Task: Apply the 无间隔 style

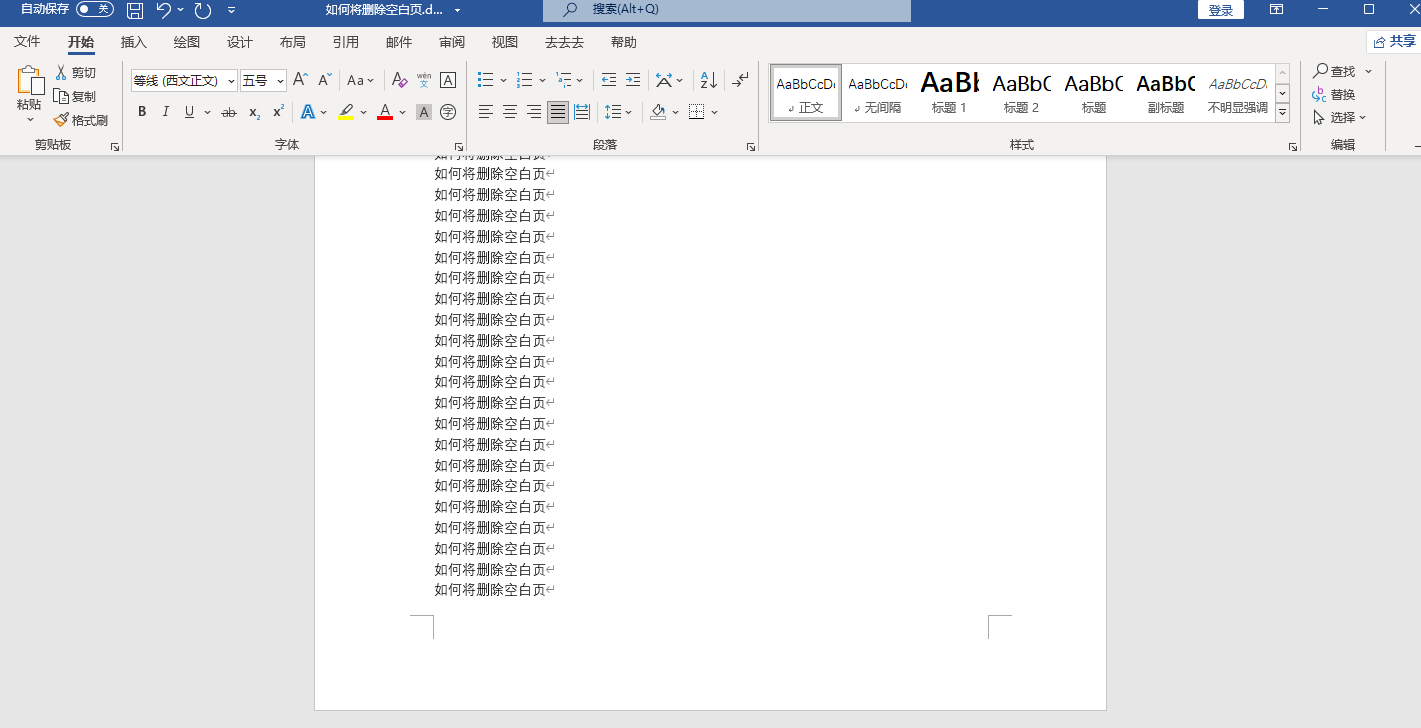Action: (877, 92)
